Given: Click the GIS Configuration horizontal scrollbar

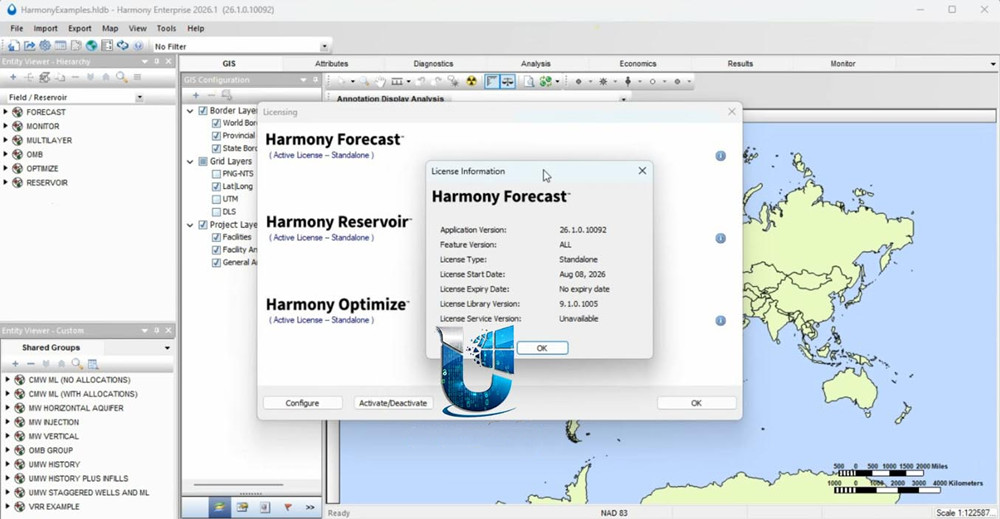Looking at the screenshot, I should pos(239,485).
